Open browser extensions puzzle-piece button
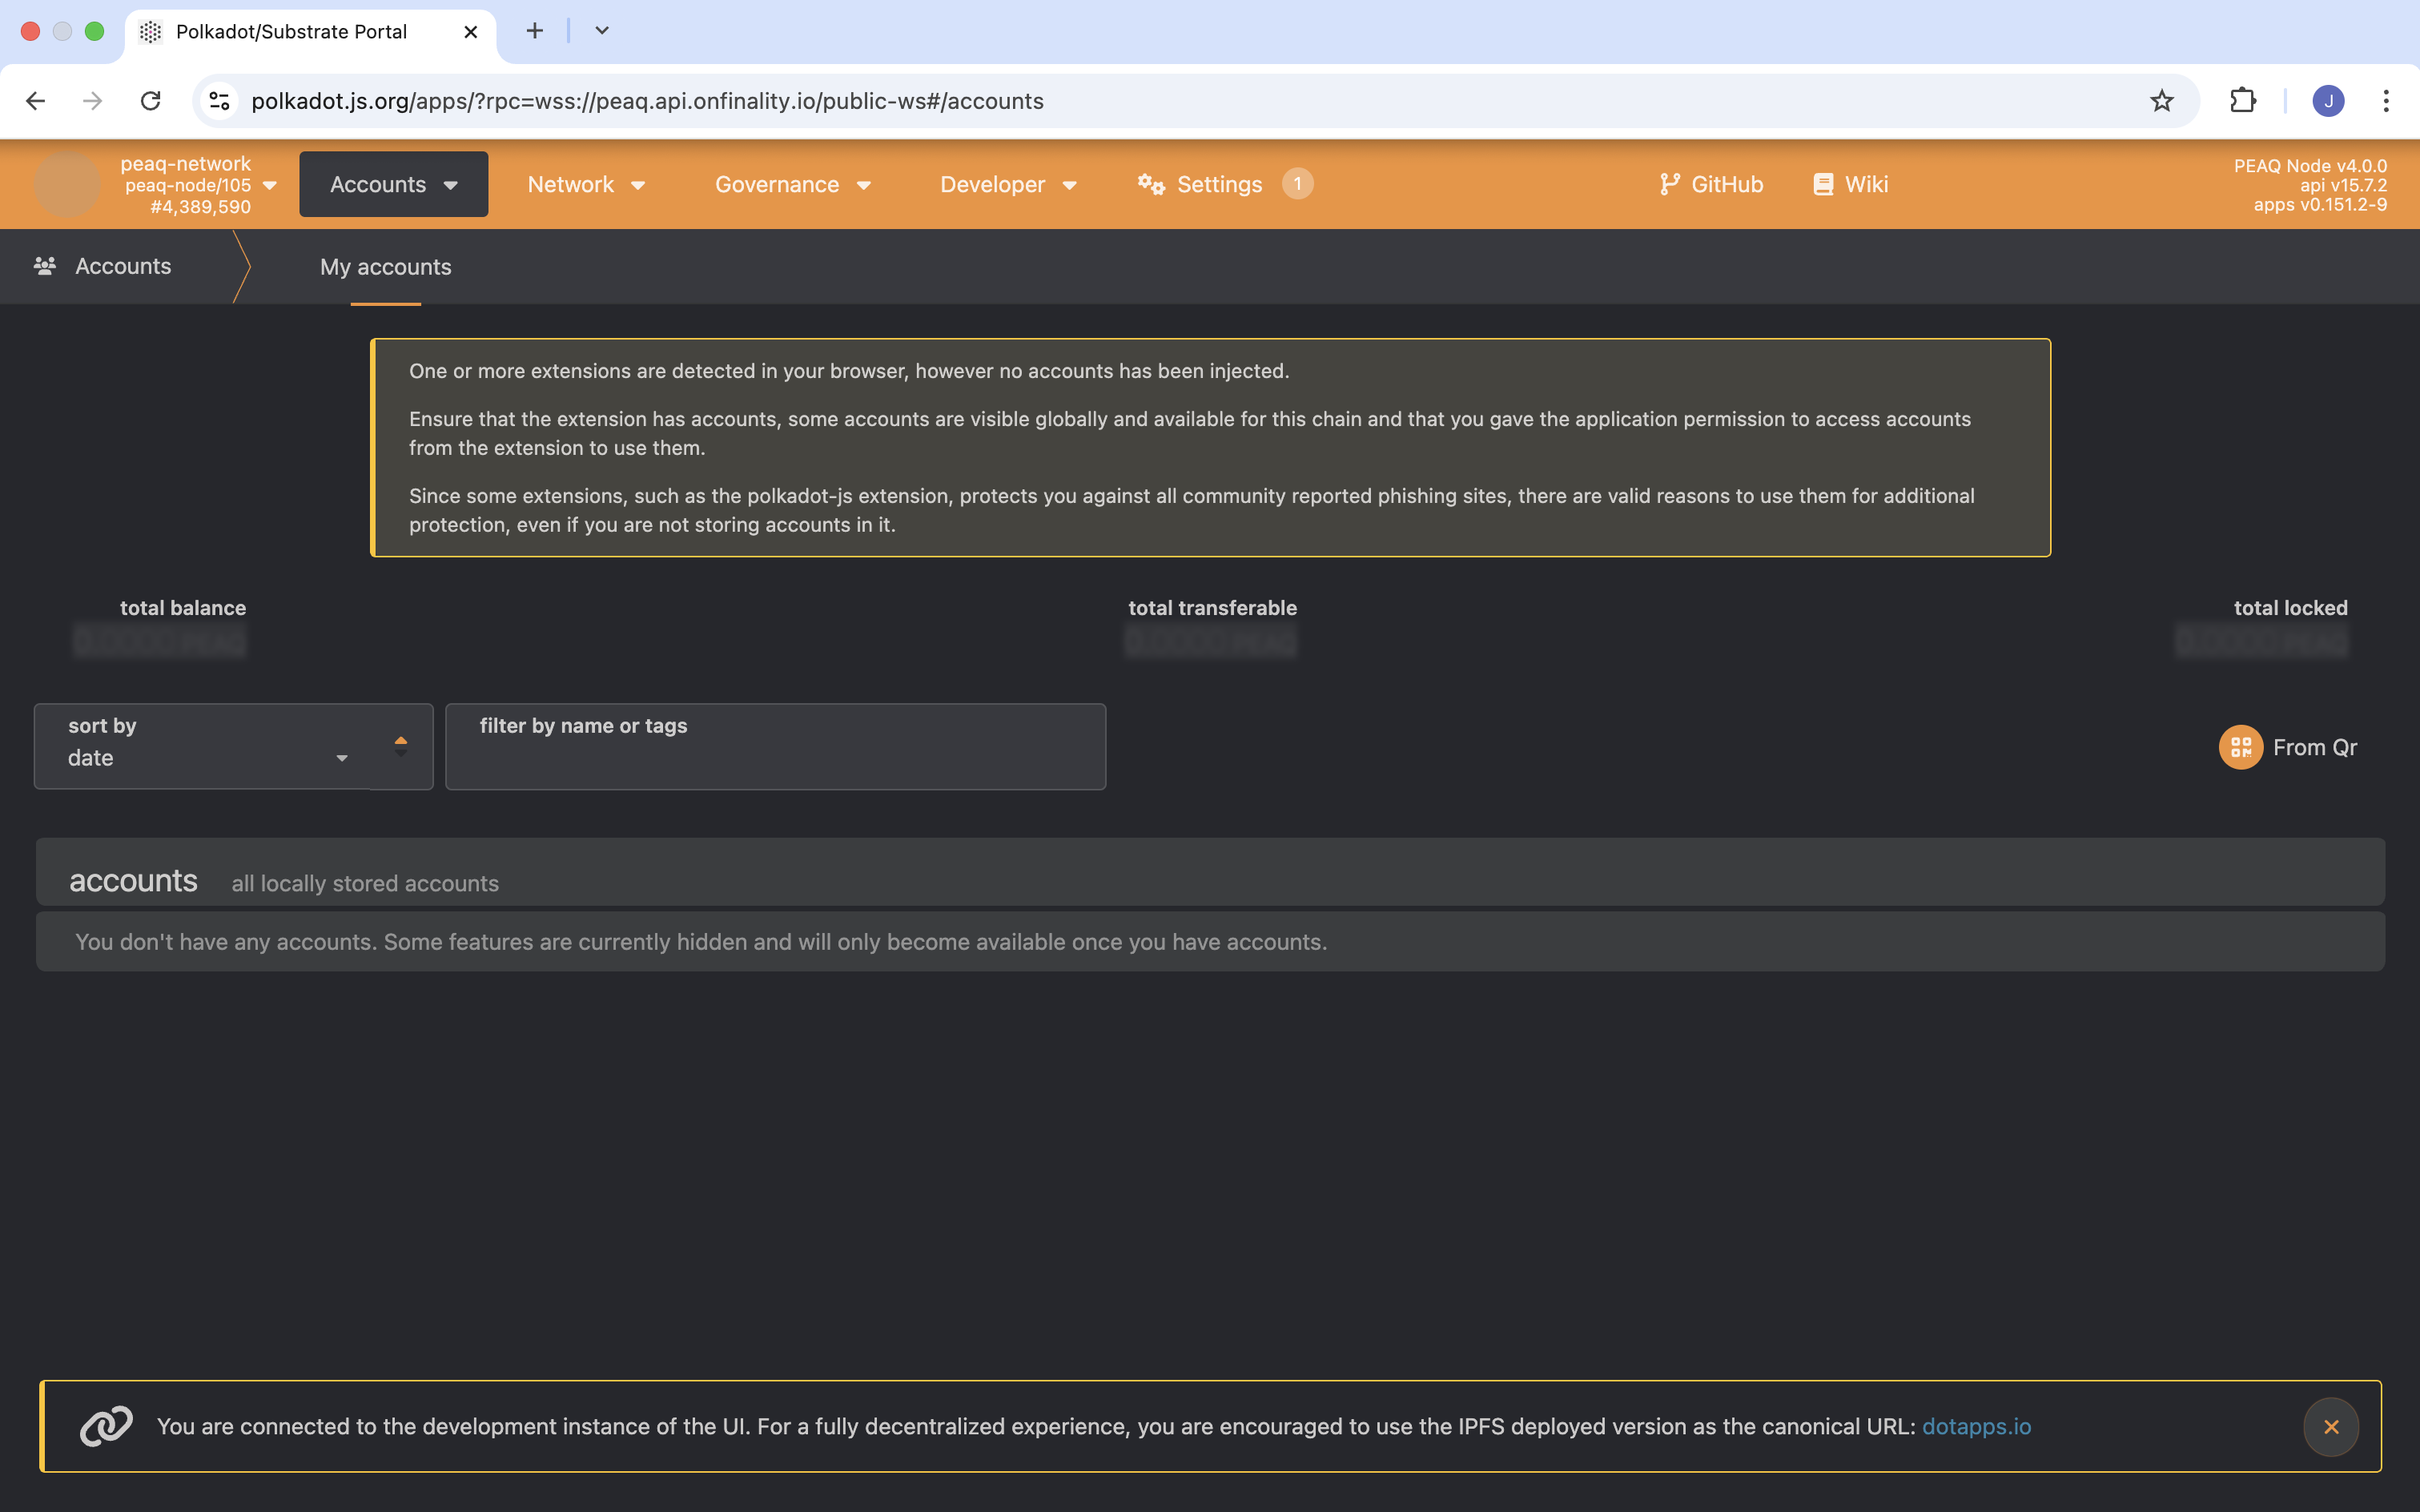This screenshot has height=1512, width=2420. (x=2242, y=100)
